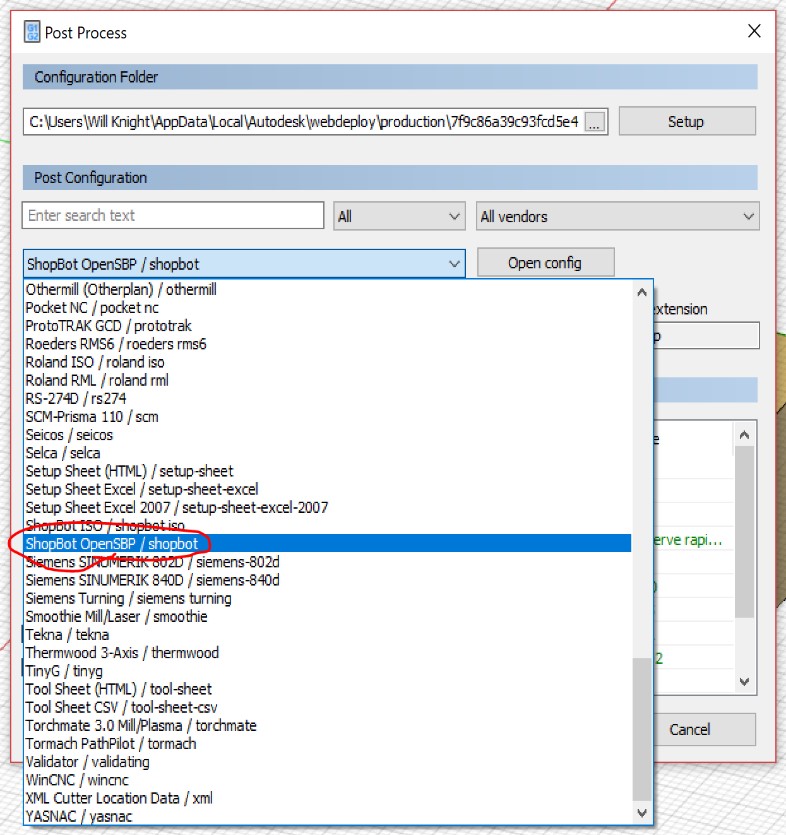Screen dimensions: 786x835
Task: Select ProtoTRAK GCD / prototrak
Action: (x=328, y=325)
